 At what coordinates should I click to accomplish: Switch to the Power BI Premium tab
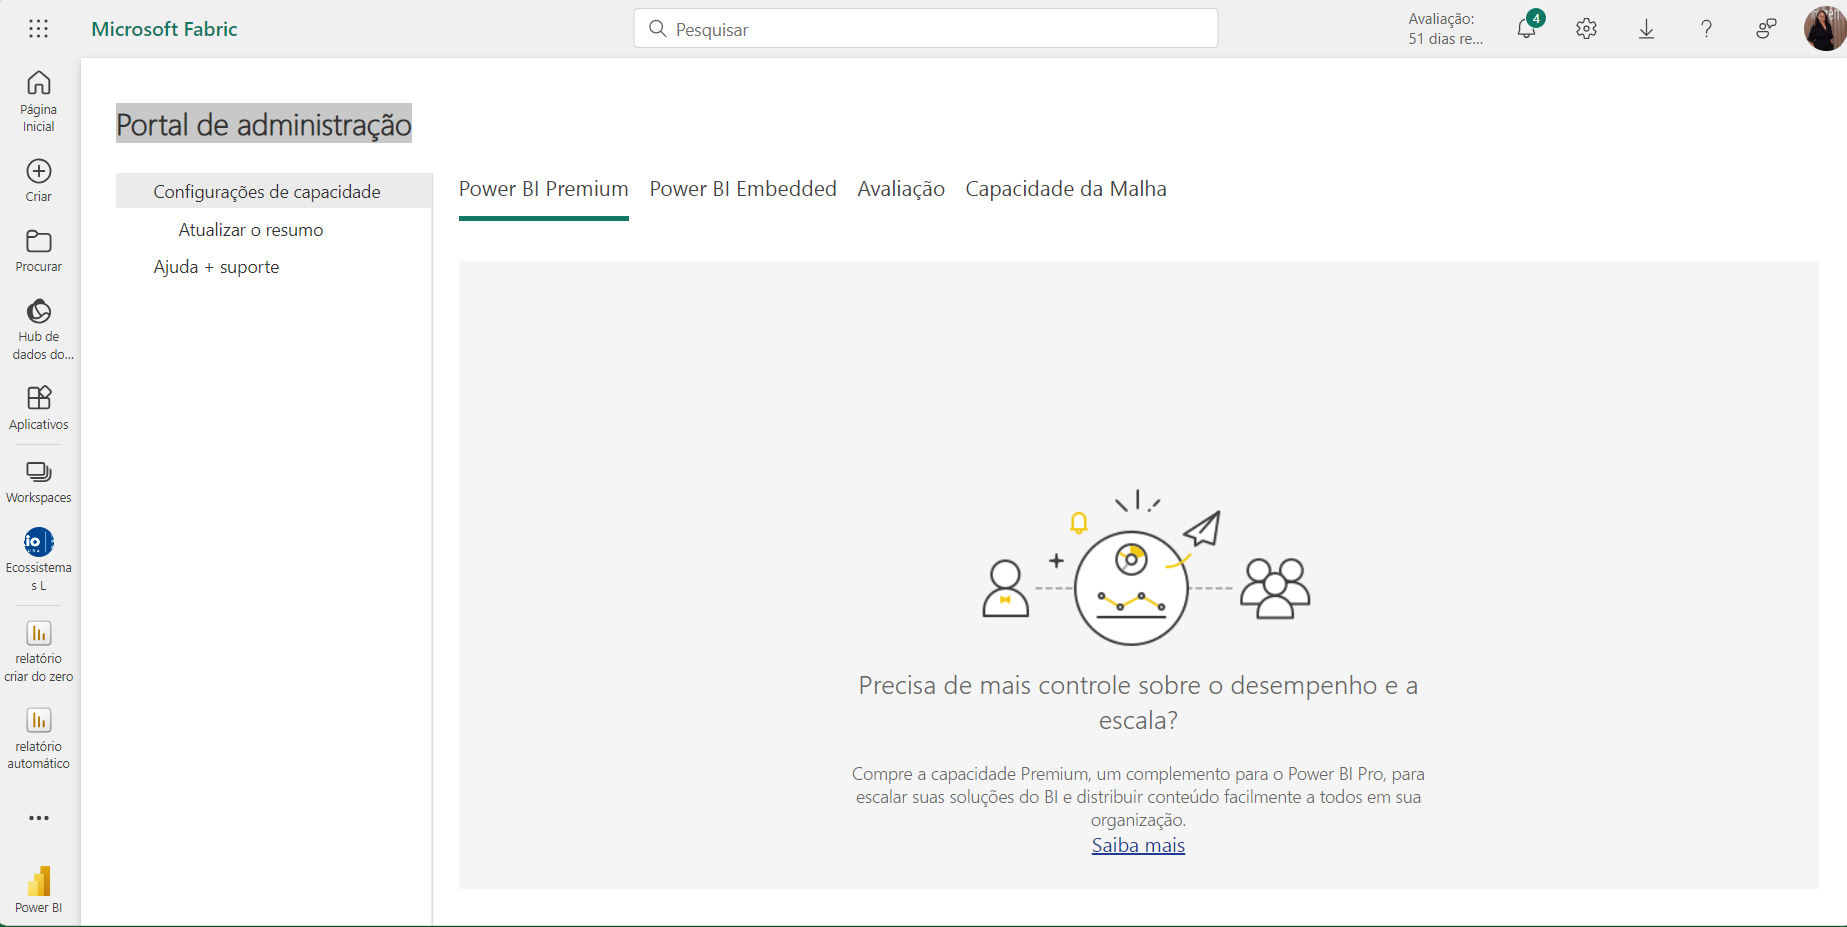(x=544, y=189)
